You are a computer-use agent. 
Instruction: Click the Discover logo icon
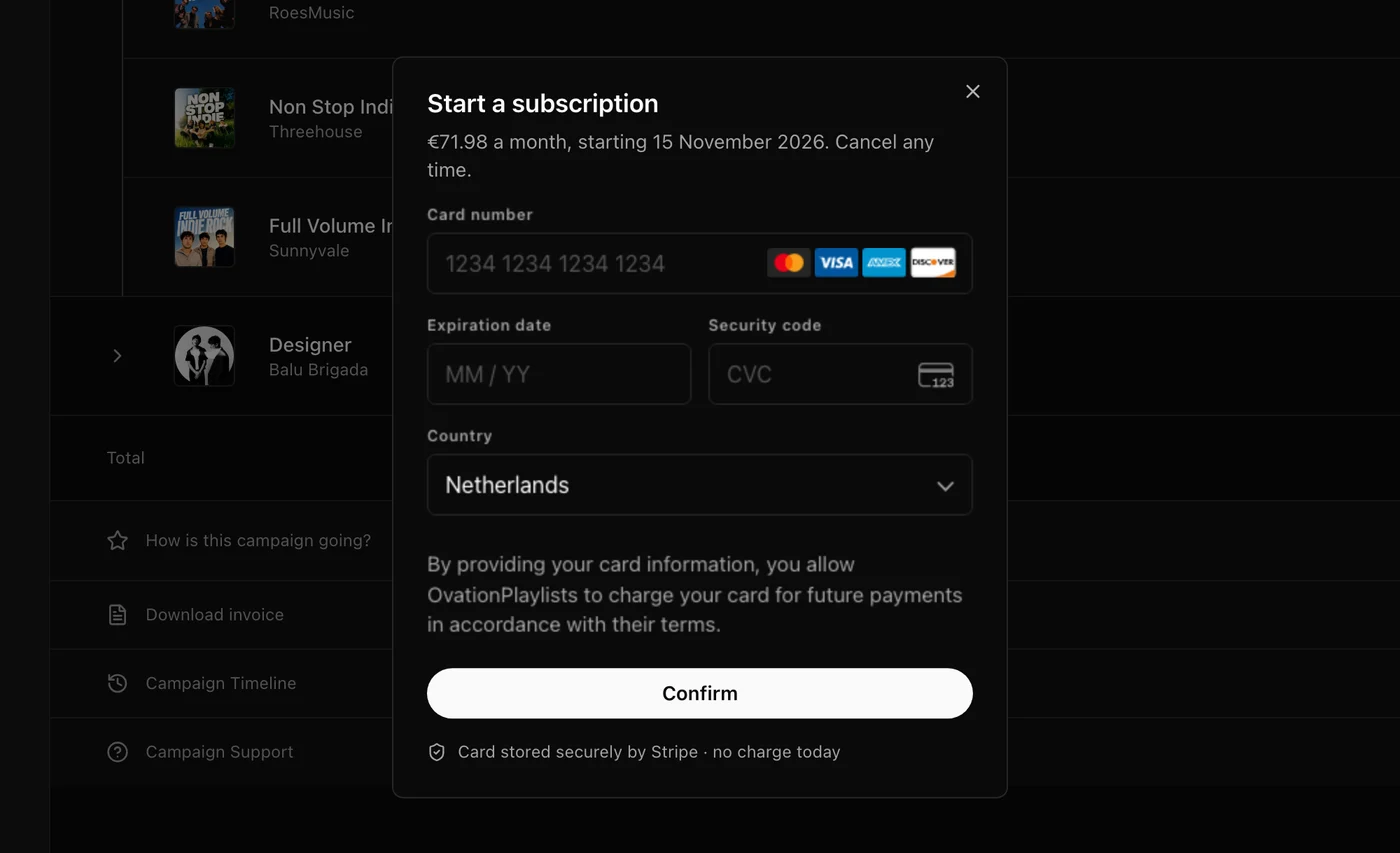(x=932, y=263)
